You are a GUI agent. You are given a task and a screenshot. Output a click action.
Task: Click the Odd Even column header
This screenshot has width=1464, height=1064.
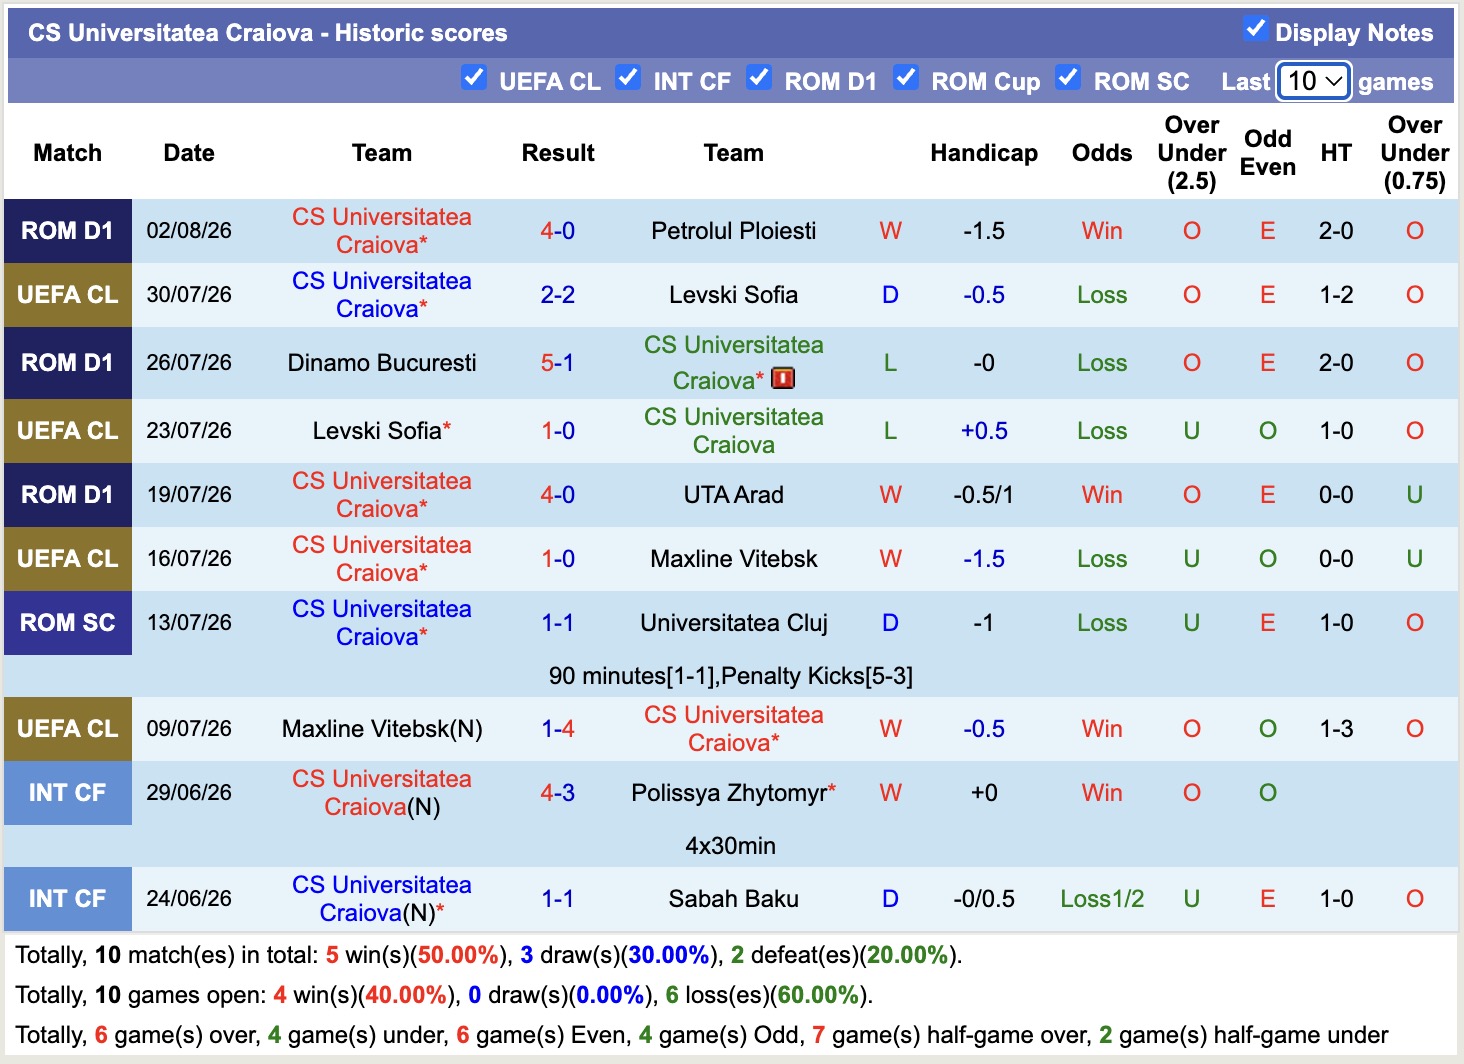[1268, 153]
